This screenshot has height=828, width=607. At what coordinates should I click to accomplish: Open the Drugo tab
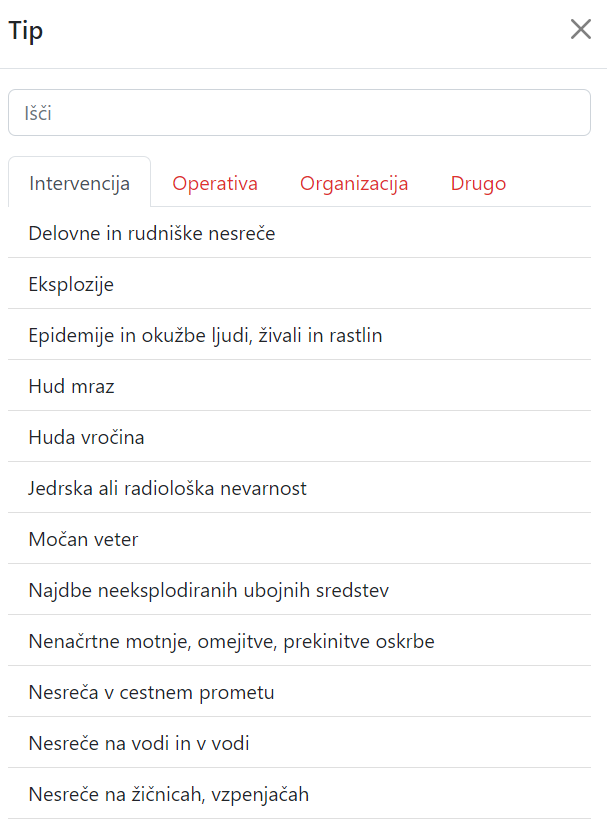point(478,183)
